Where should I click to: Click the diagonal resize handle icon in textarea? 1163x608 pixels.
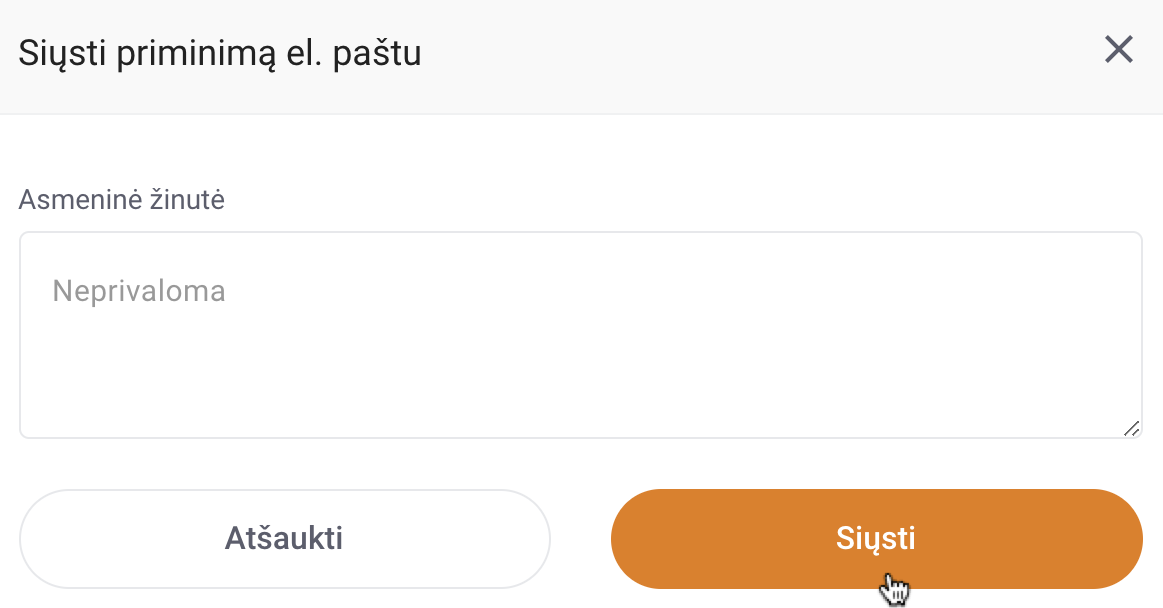[x=1131, y=429]
